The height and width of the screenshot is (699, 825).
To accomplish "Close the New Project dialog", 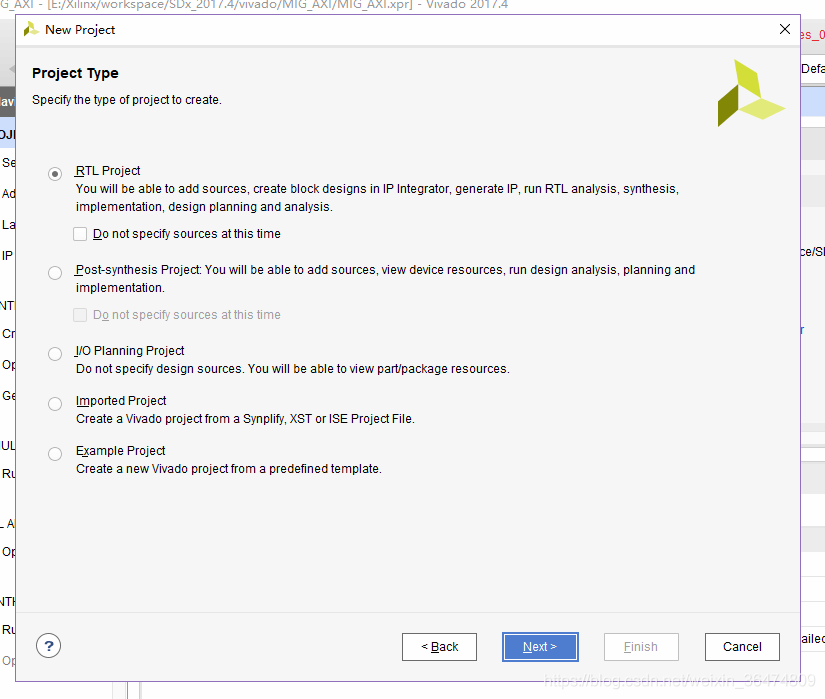I will coord(784,29).
